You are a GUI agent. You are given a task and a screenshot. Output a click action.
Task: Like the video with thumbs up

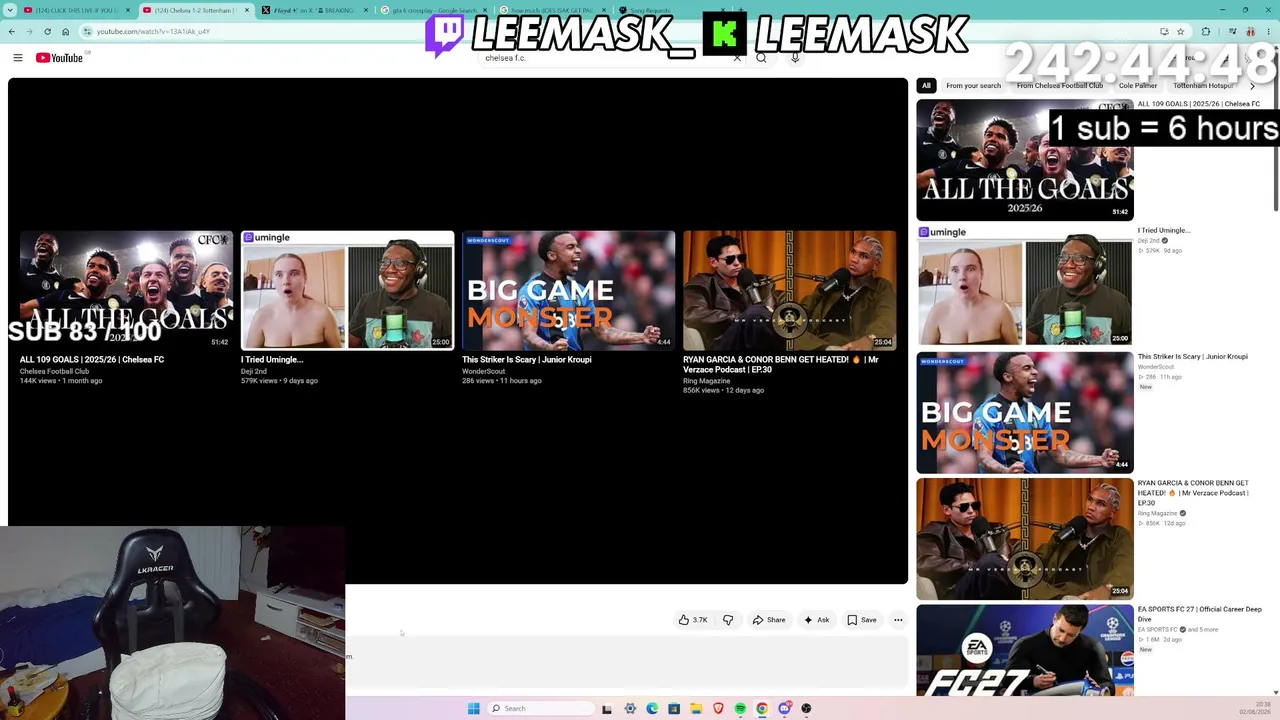(693, 620)
